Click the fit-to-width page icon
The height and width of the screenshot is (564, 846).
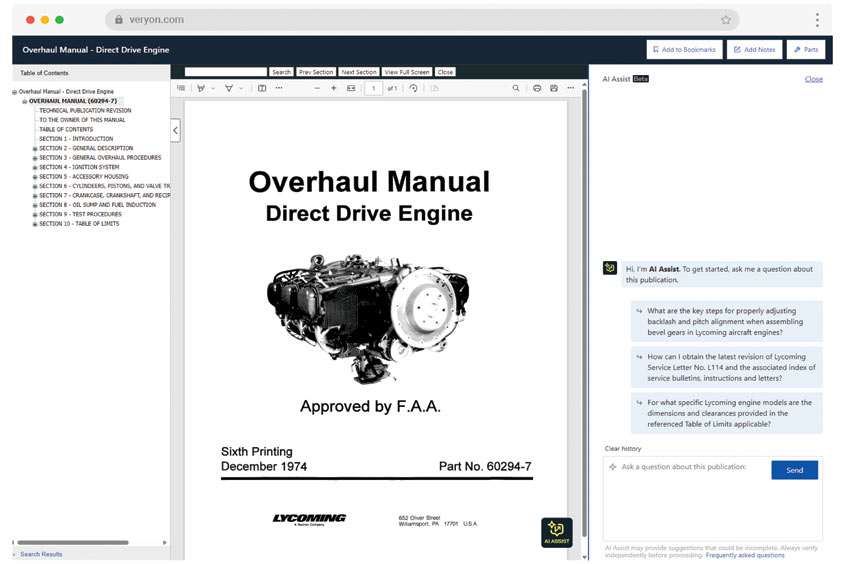click(351, 88)
